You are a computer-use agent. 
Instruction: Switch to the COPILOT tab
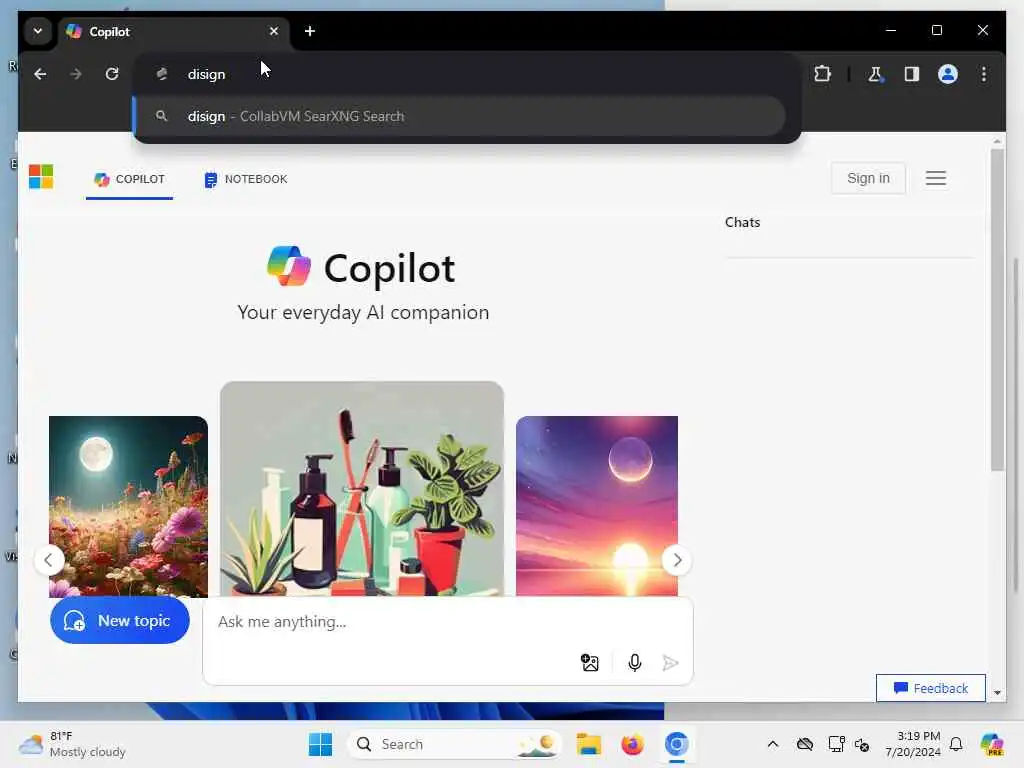pyautogui.click(x=129, y=179)
